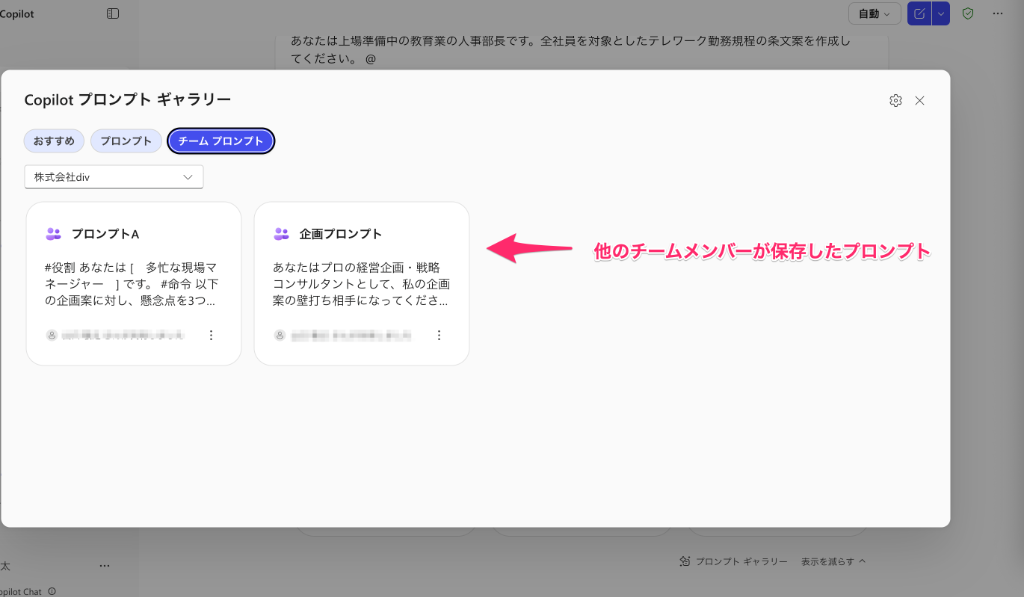Open prompt gallery settings gear
This screenshot has height=597, width=1024.
(895, 100)
